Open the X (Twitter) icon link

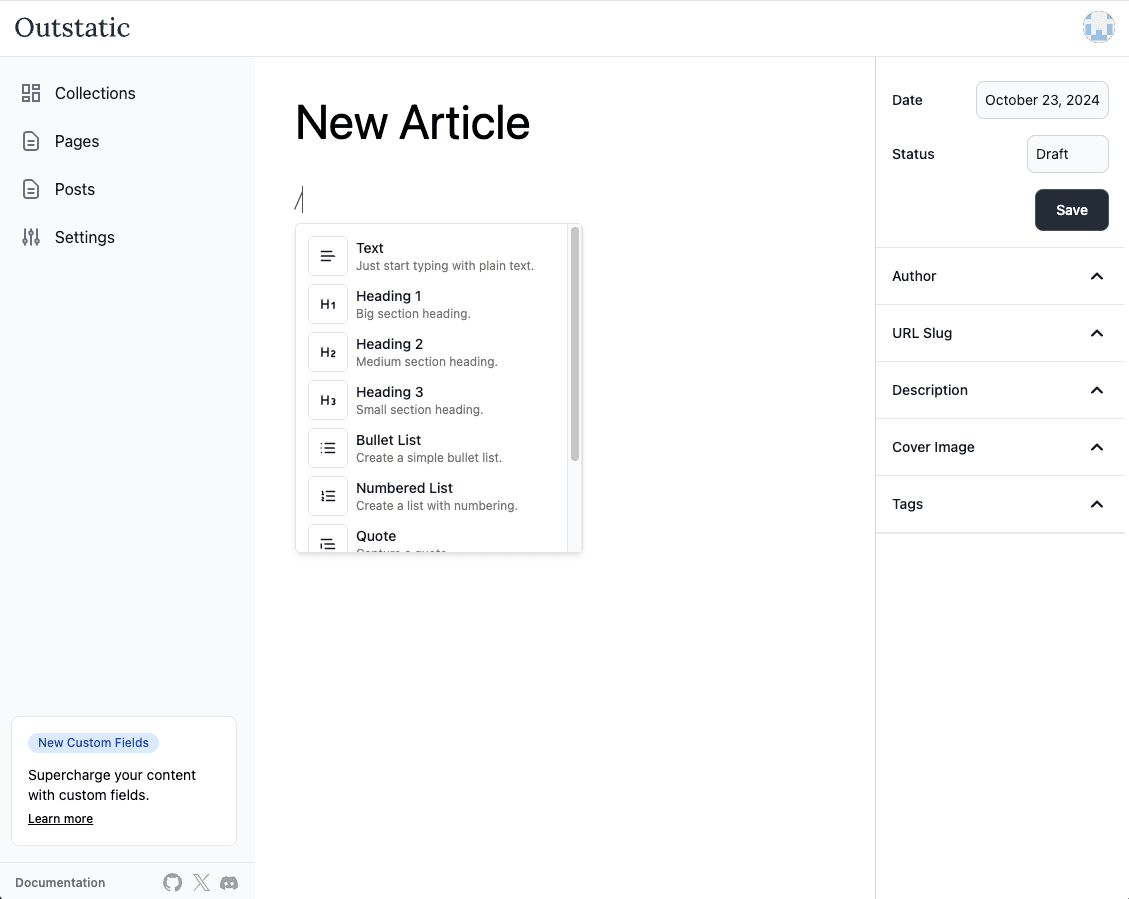[x=201, y=882]
